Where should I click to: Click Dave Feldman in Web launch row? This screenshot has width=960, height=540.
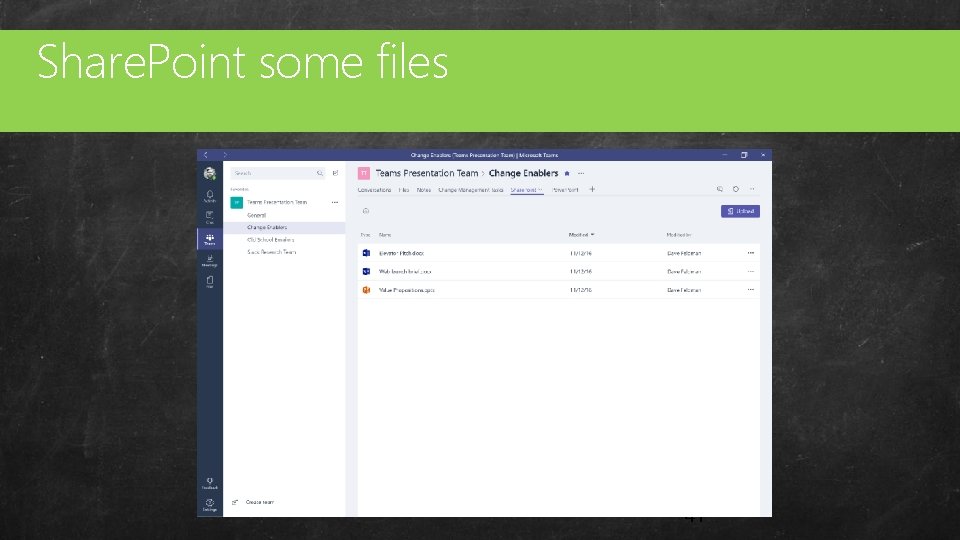pos(684,271)
